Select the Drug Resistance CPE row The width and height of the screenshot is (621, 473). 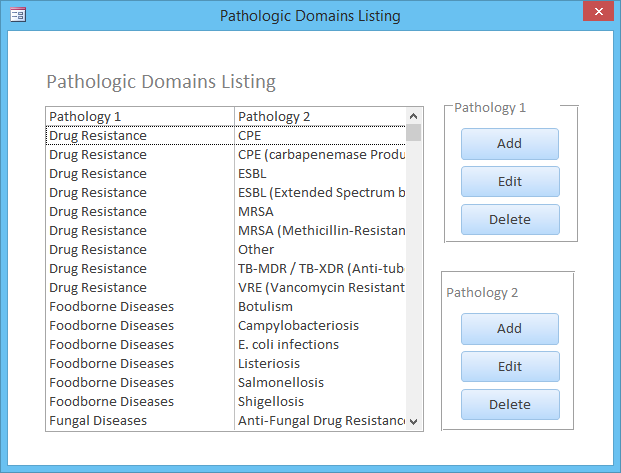coord(226,135)
